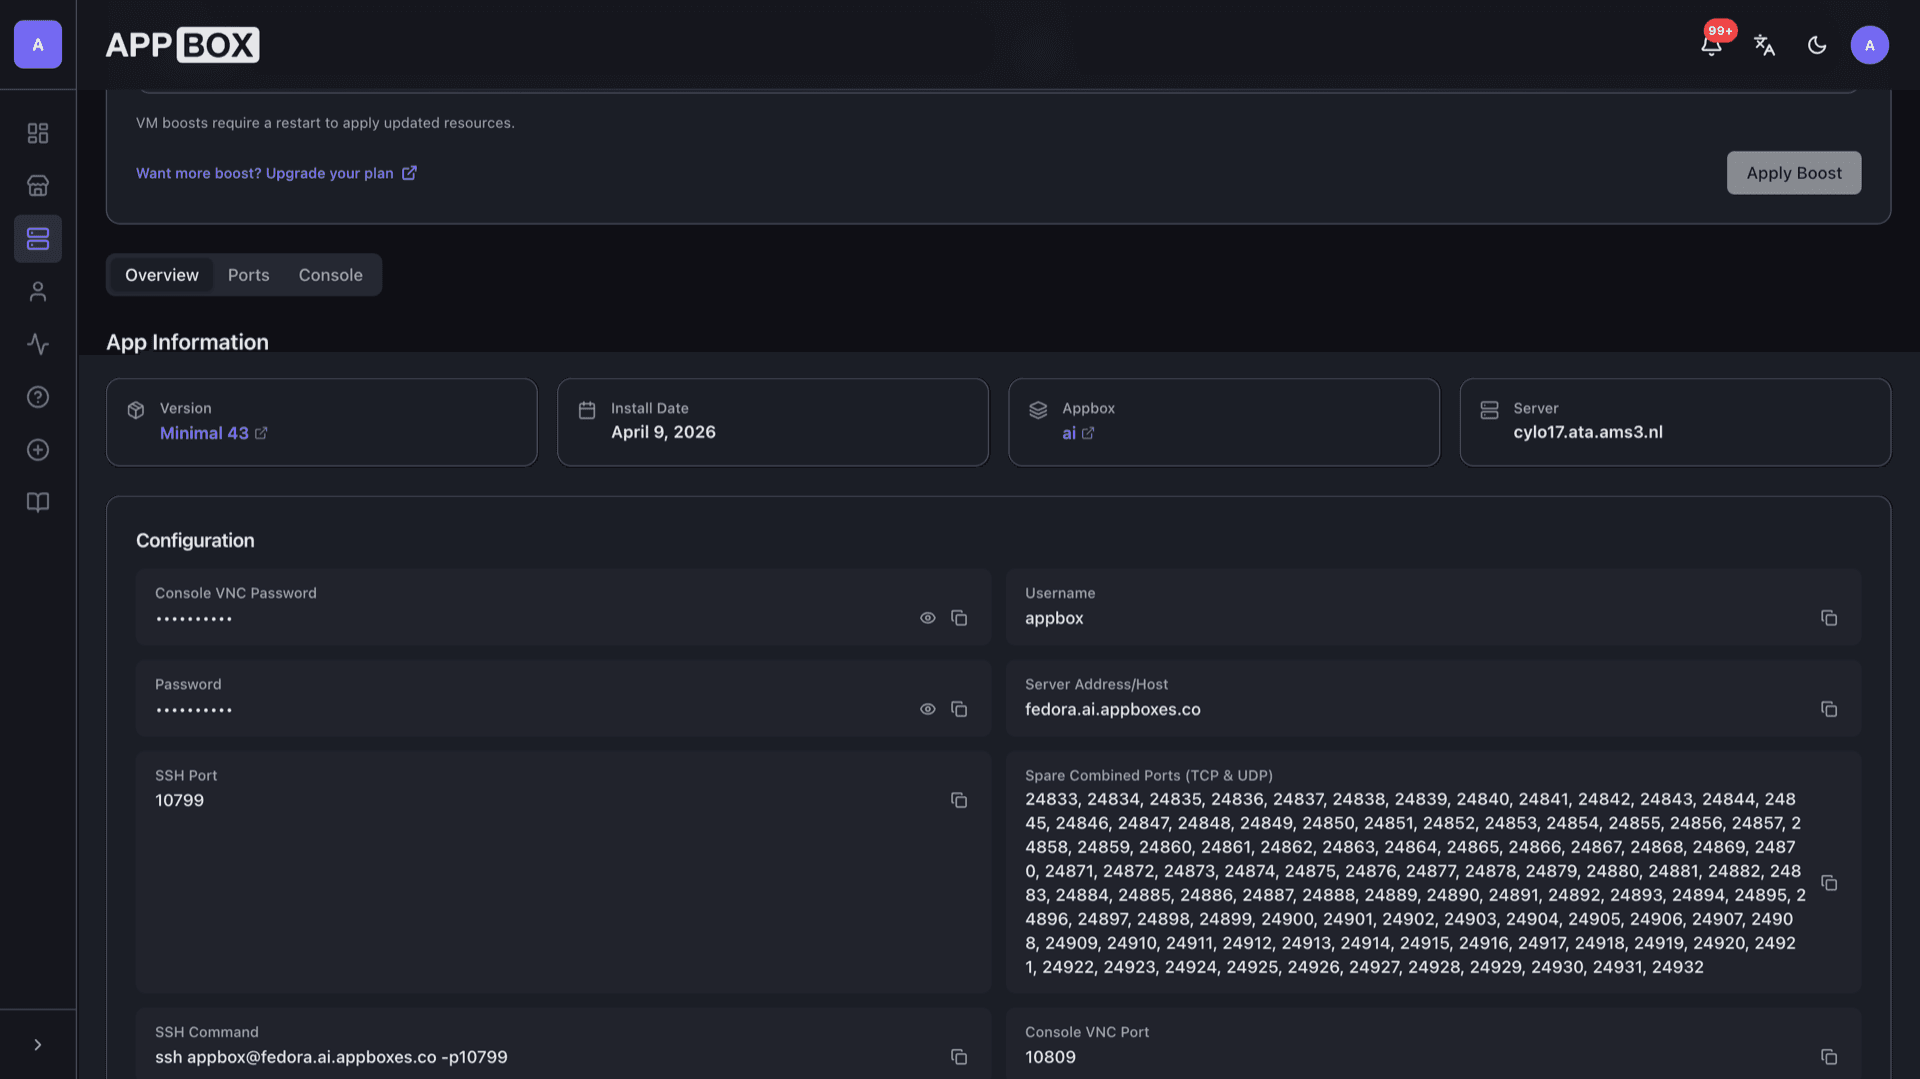The image size is (1920, 1079).
Task: Copy the Server Address/Host value
Action: pyautogui.click(x=1829, y=709)
